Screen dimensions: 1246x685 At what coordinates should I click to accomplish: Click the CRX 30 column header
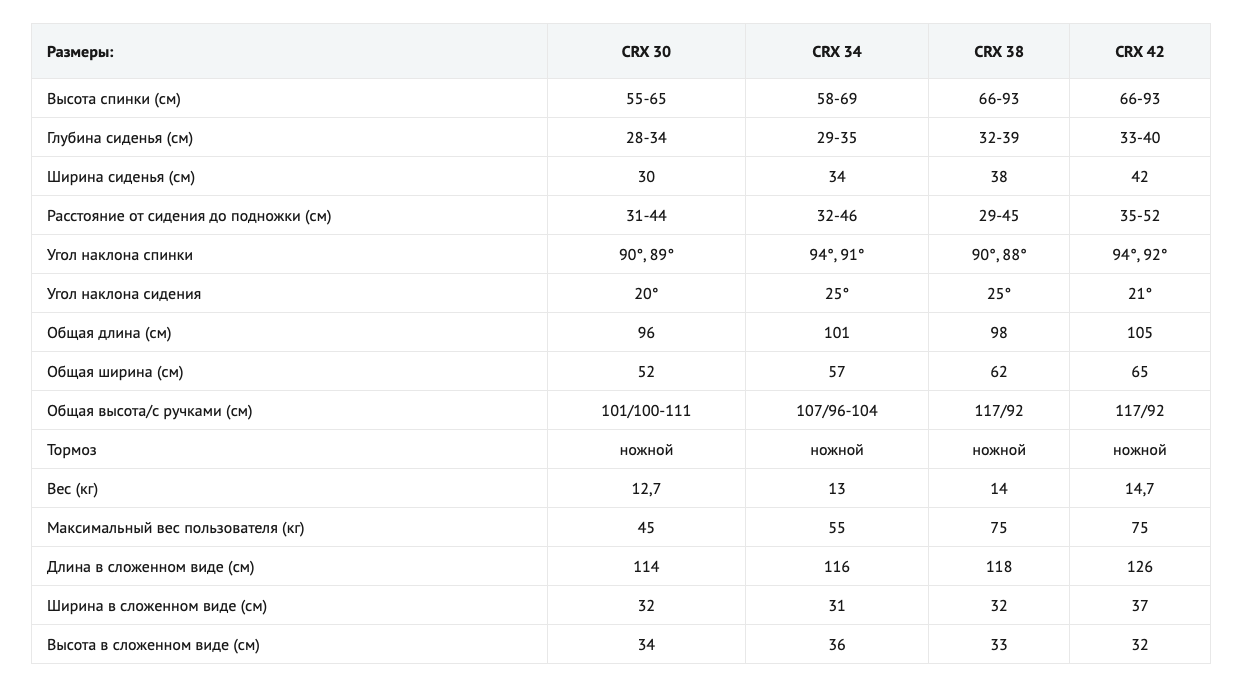pos(646,52)
